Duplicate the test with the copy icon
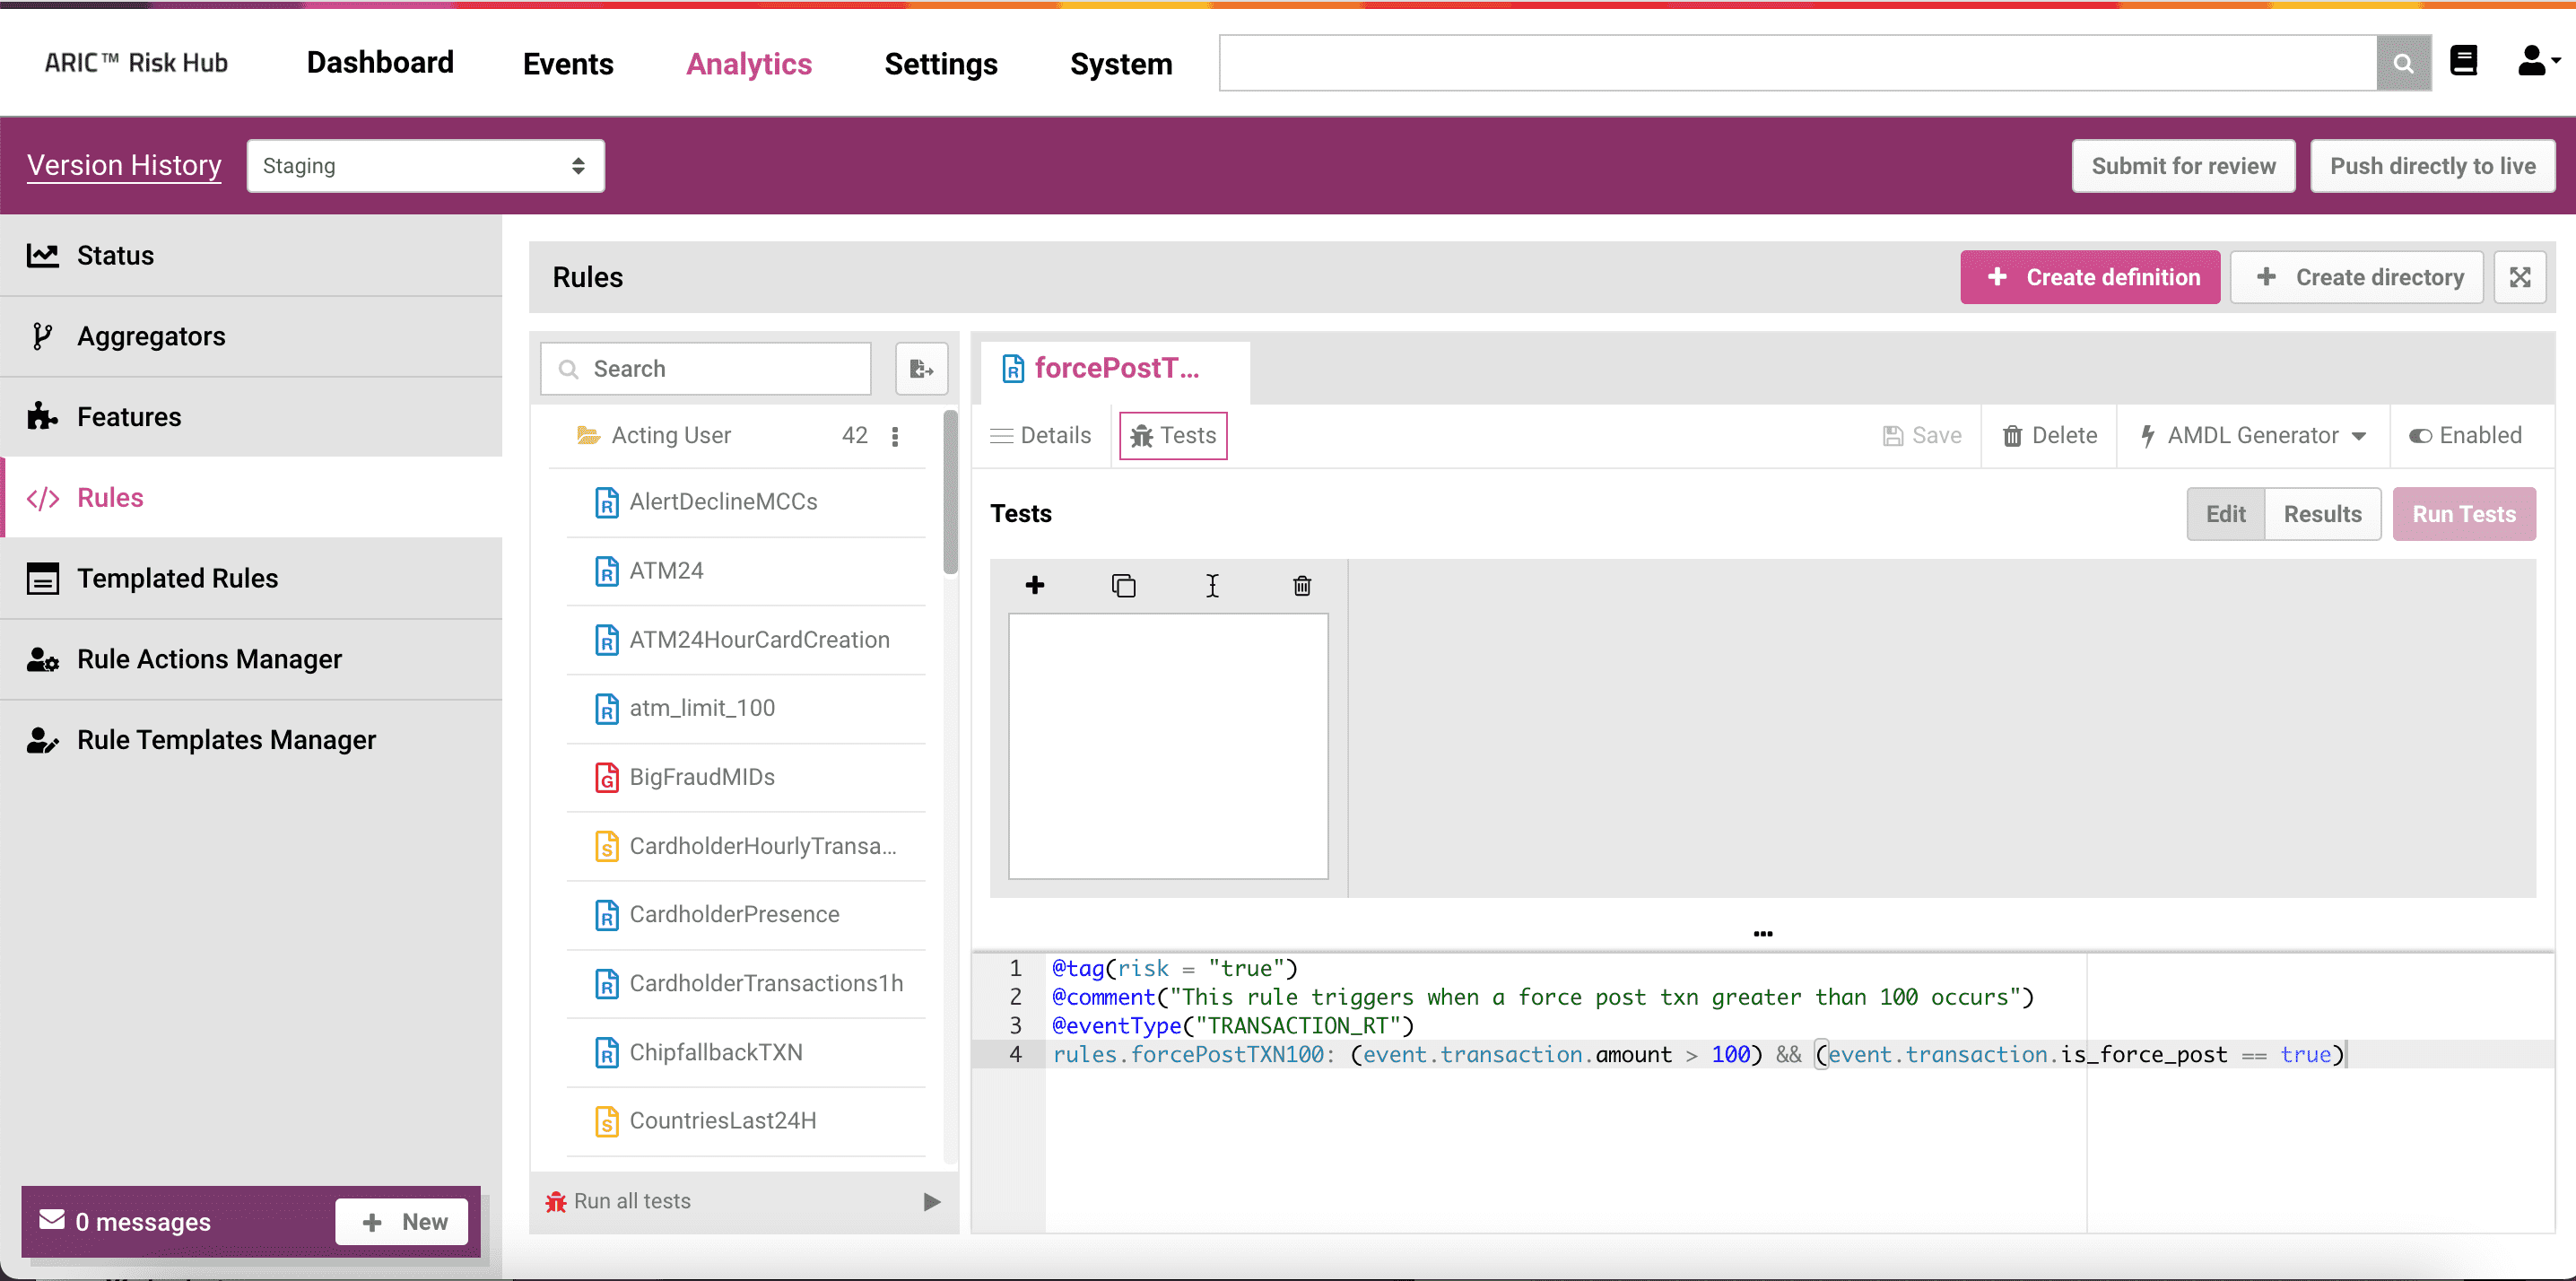The width and height of the screenshot is (2576, 1281). (x=1124, y=585)
